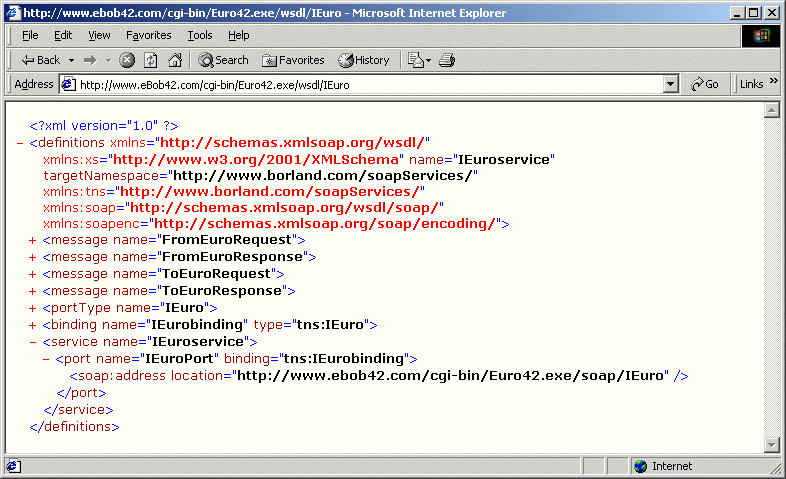Click the Go button
The height and width of the screenshot is (479, 786).
[704, 84]
